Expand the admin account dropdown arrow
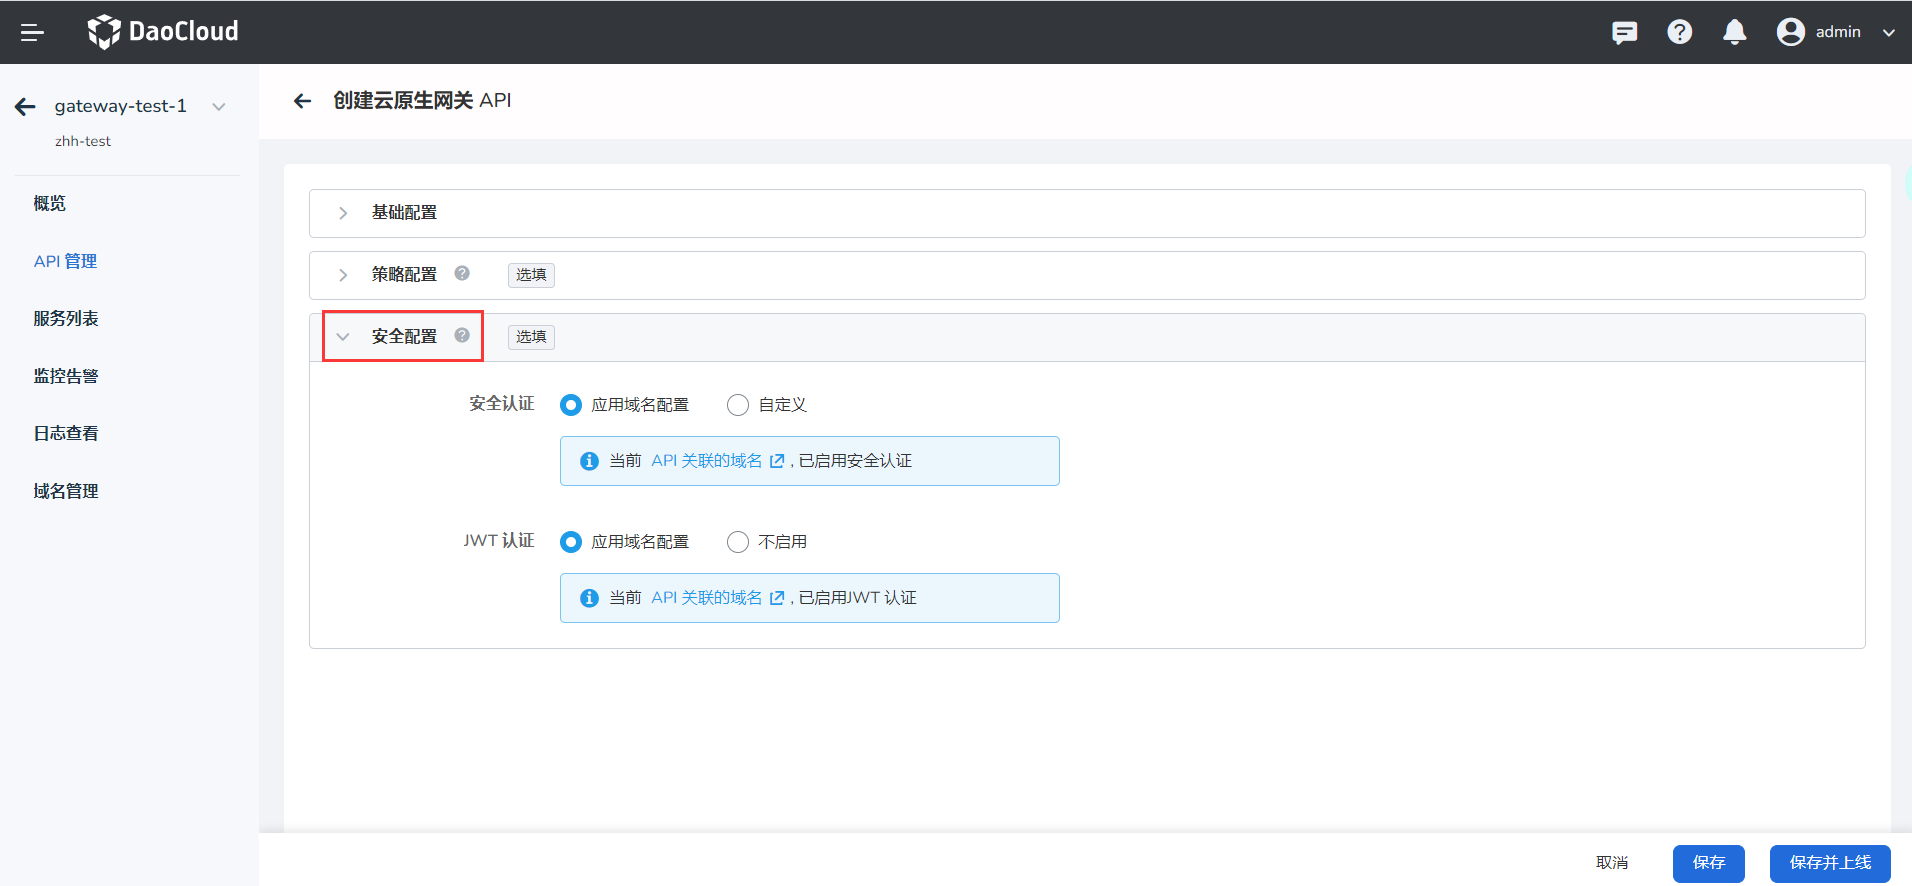 (1888, 32)
